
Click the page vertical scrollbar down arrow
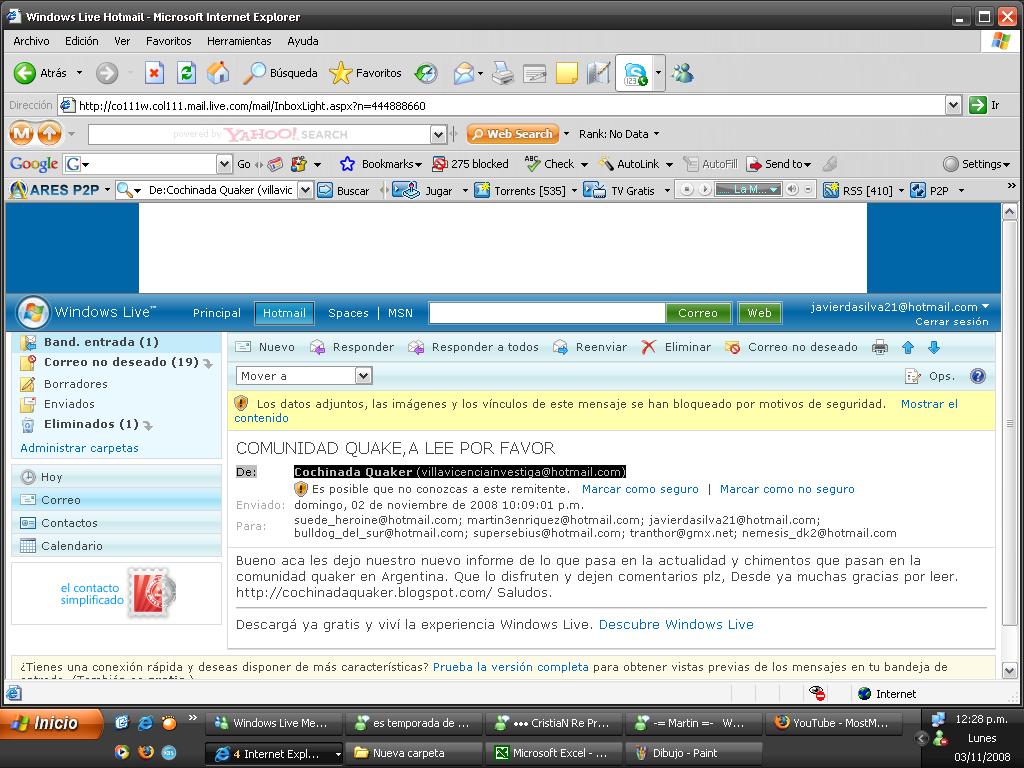tap(1009, 671)
